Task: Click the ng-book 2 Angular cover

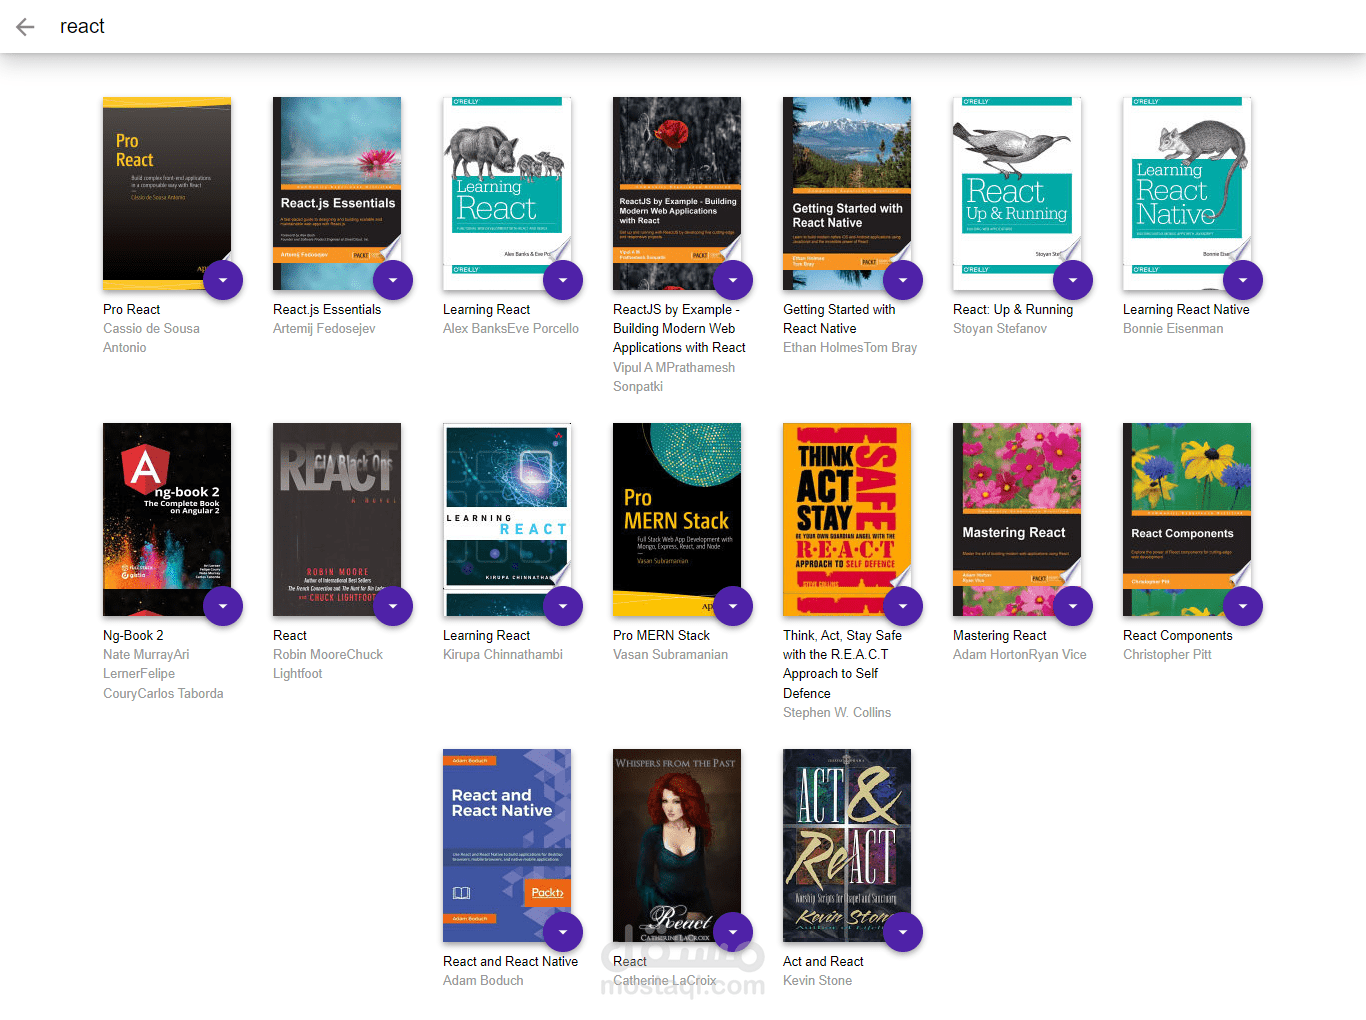Action: pyautogui.click(x=167, y=519)
